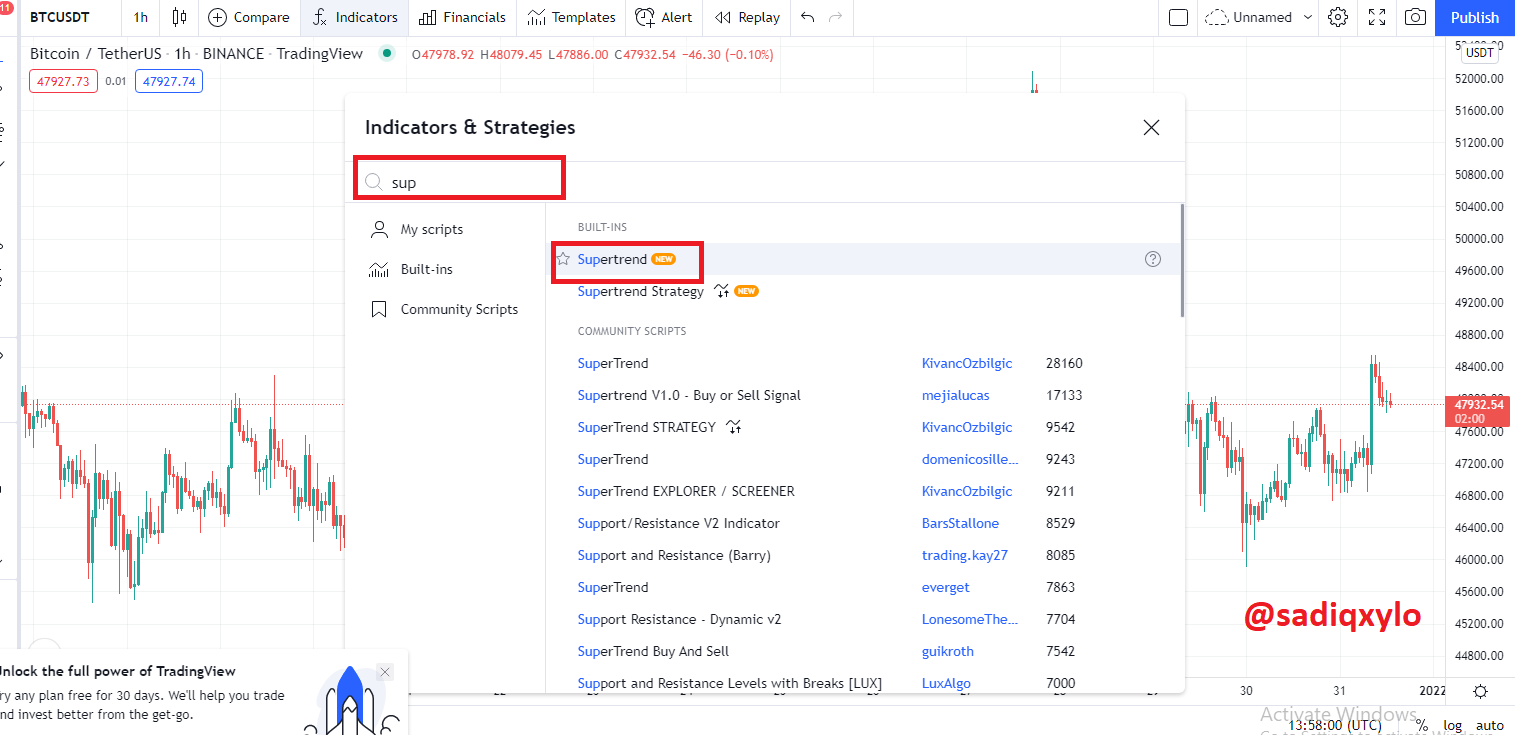Open the layout select square icon
1515x735 pixels.
1178,17
